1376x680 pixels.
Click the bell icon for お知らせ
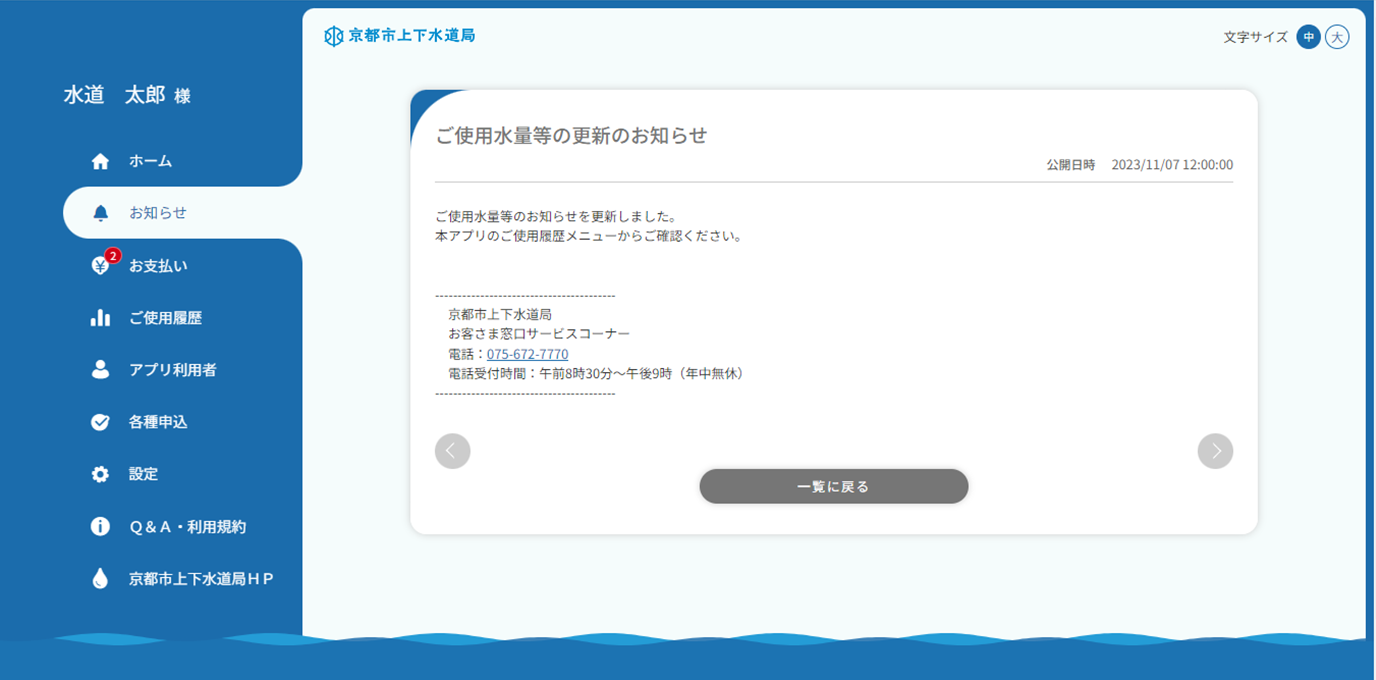click(x=100, y=213)
